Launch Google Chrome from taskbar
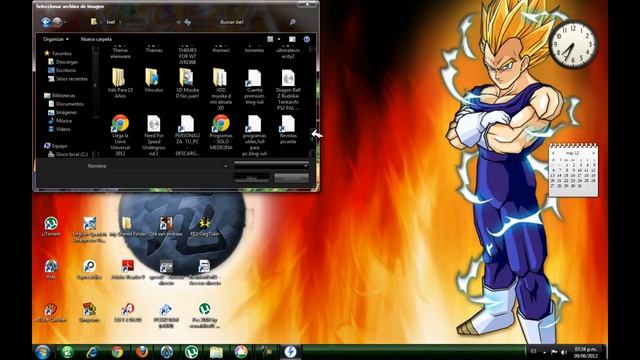The image size is (640, 360). click(117, 352)
